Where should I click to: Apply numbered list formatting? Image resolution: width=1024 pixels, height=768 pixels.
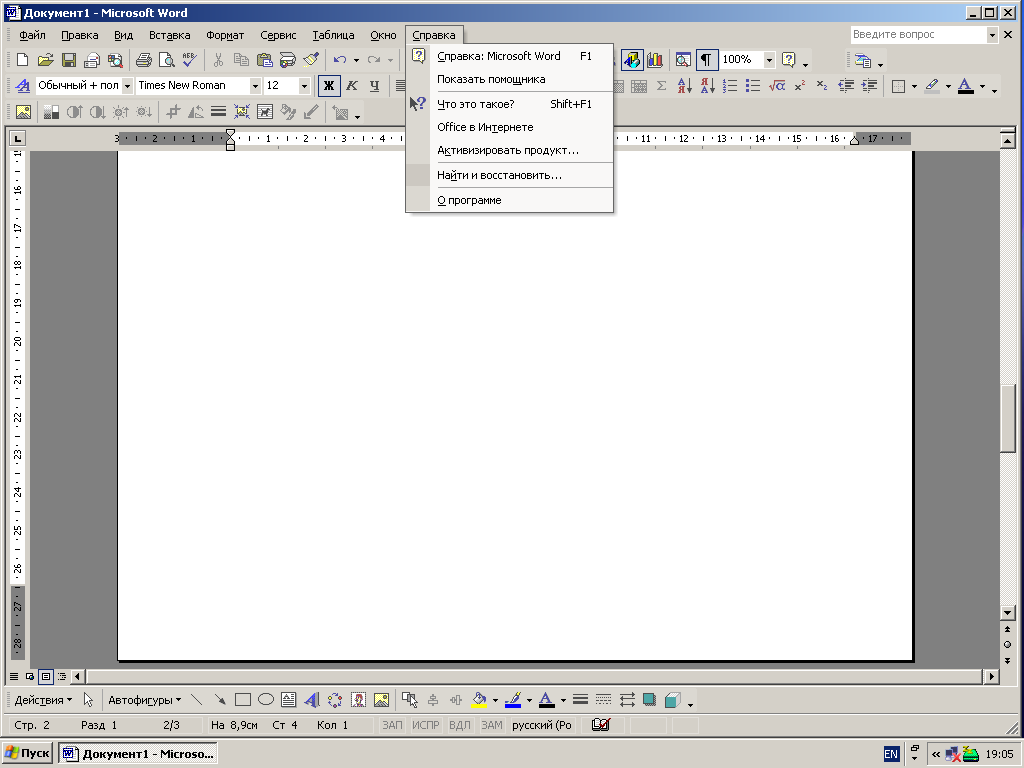click(x=730, y=86)
